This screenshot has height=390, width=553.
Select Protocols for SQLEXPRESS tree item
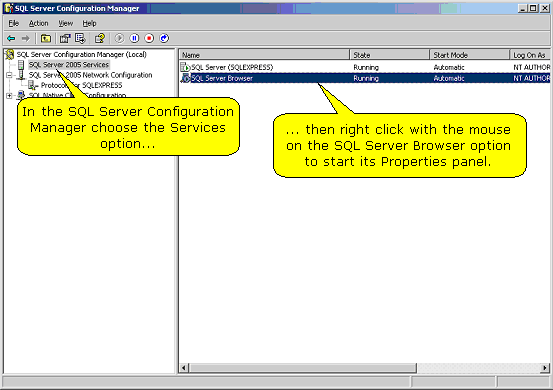(81, 85)
